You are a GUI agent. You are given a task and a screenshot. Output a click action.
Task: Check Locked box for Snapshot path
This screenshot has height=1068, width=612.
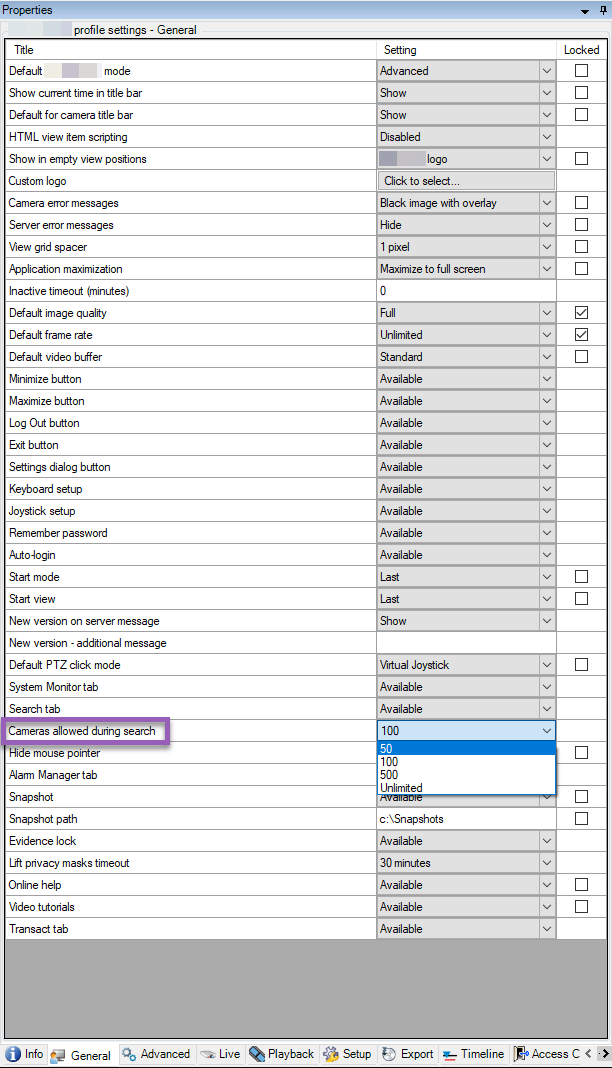point(581,819)
